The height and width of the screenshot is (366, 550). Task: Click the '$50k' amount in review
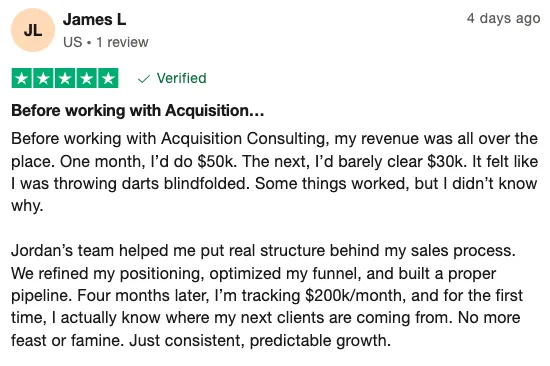coord(215,161)
